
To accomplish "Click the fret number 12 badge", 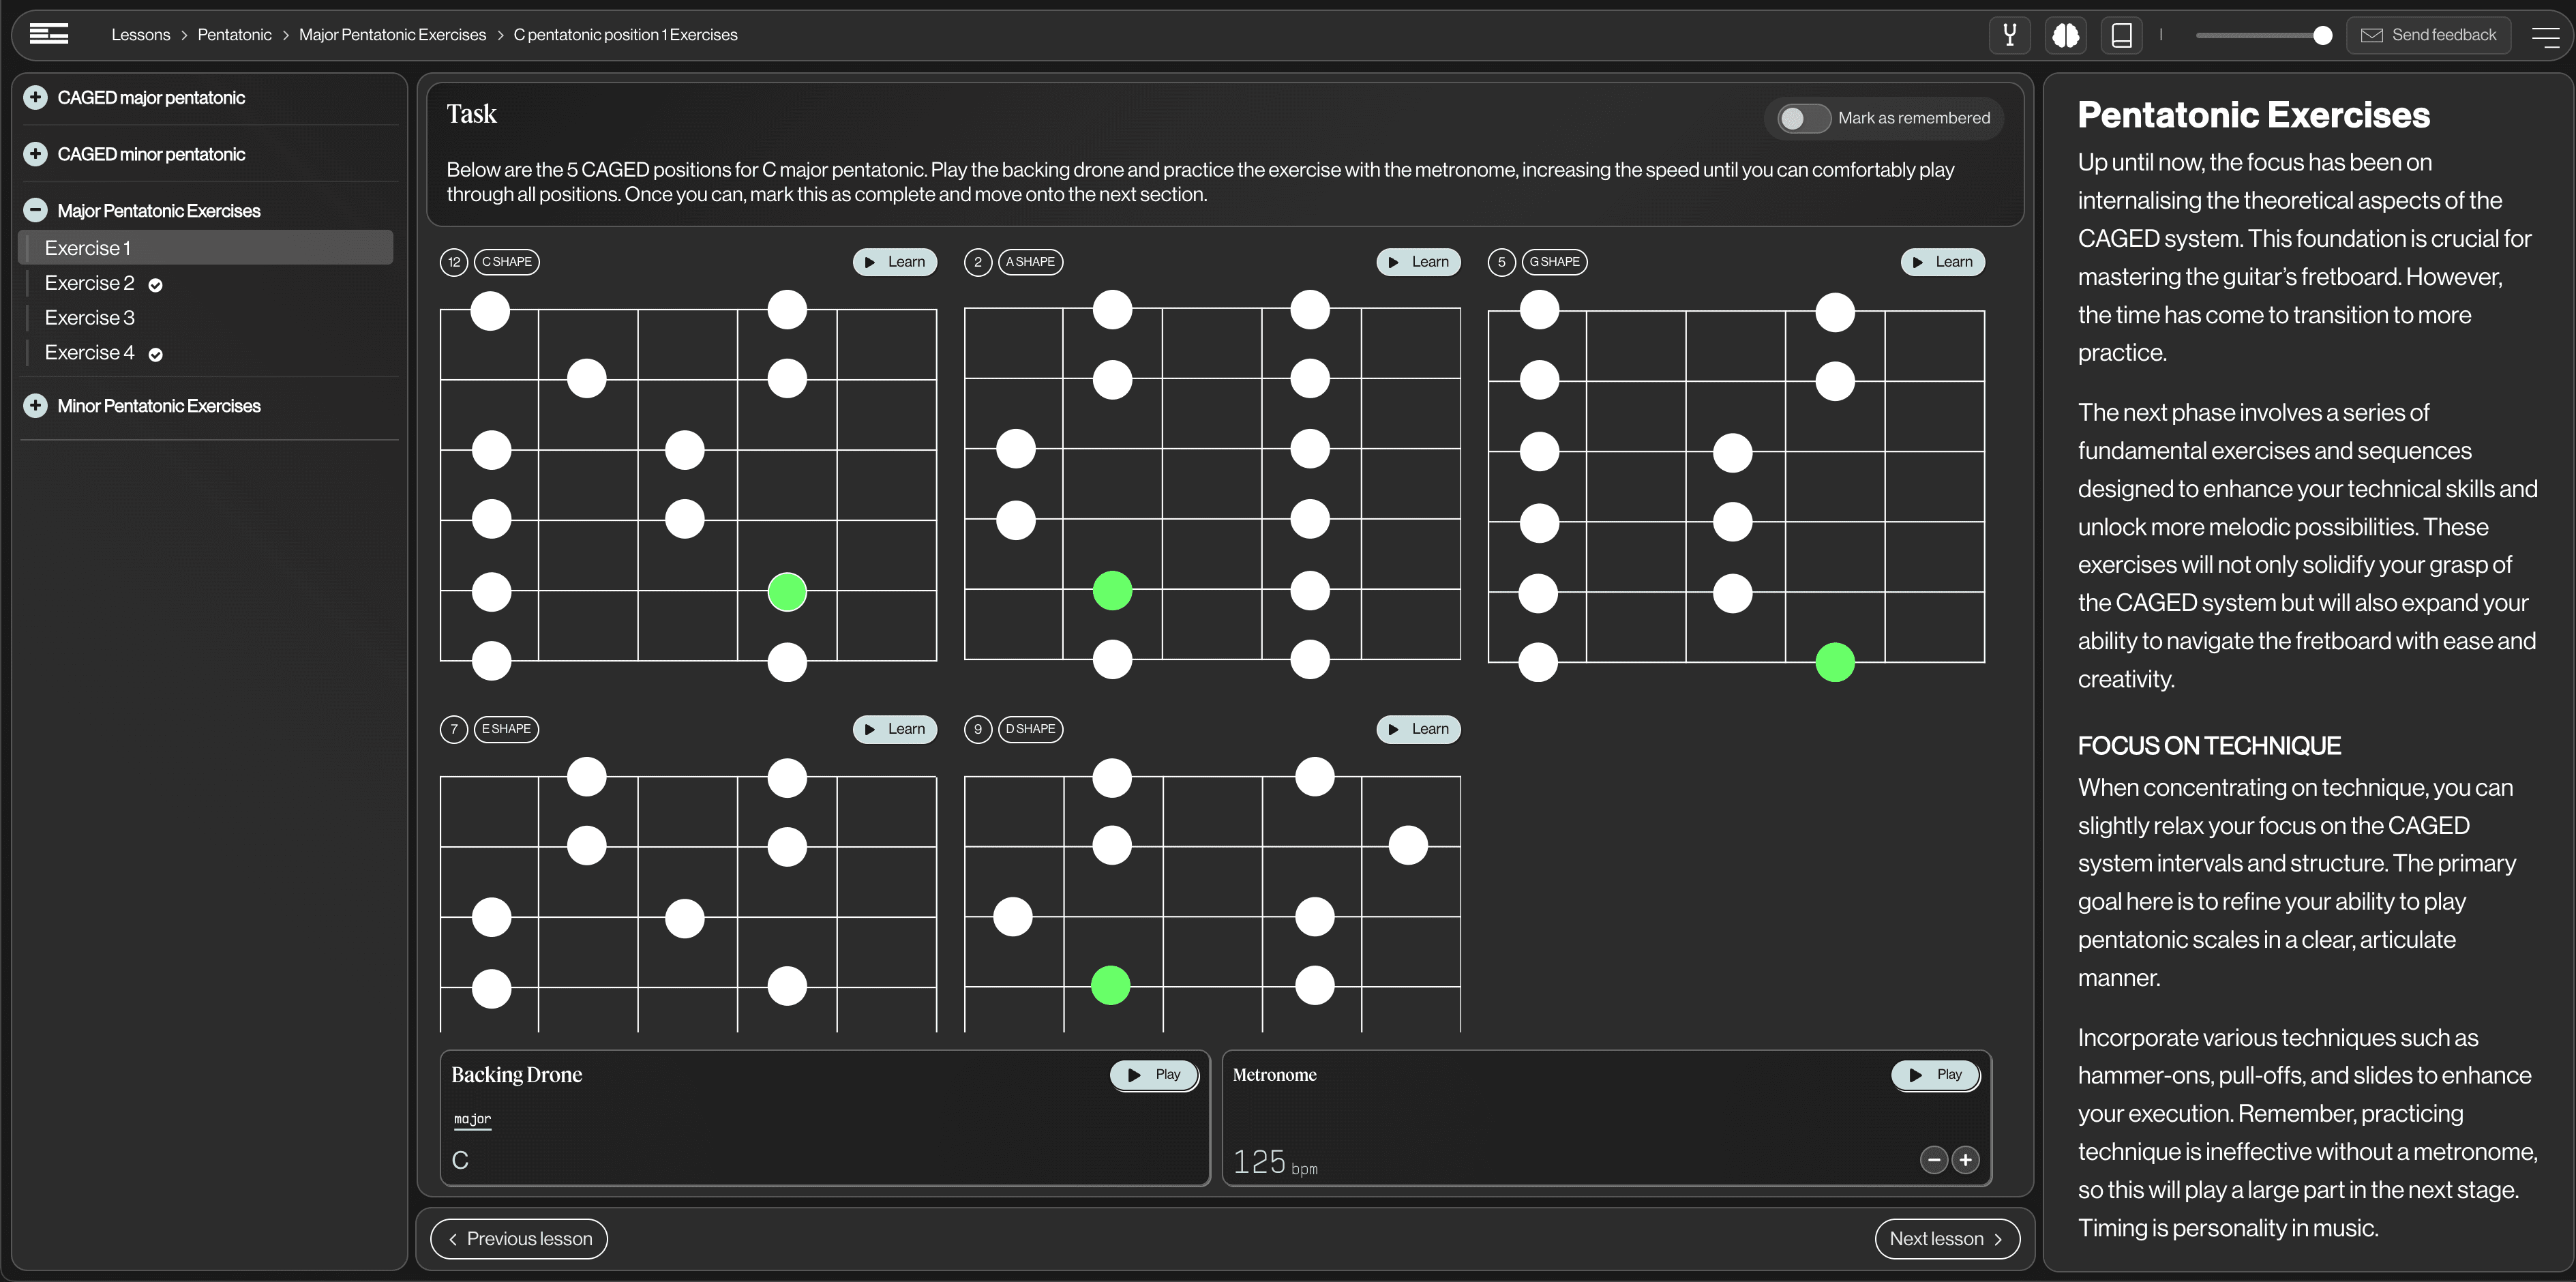I will (x=454, y=262).
